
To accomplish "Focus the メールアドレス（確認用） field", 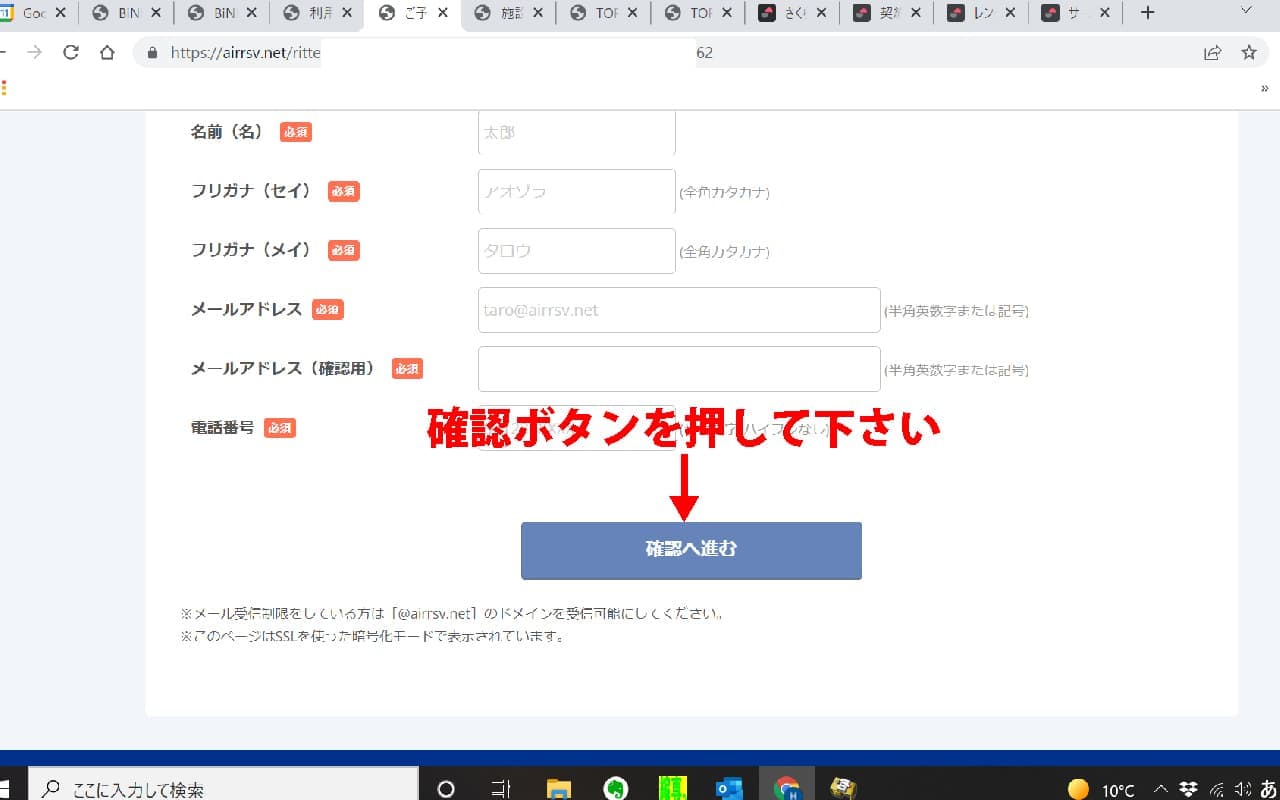I will (679, 369).
